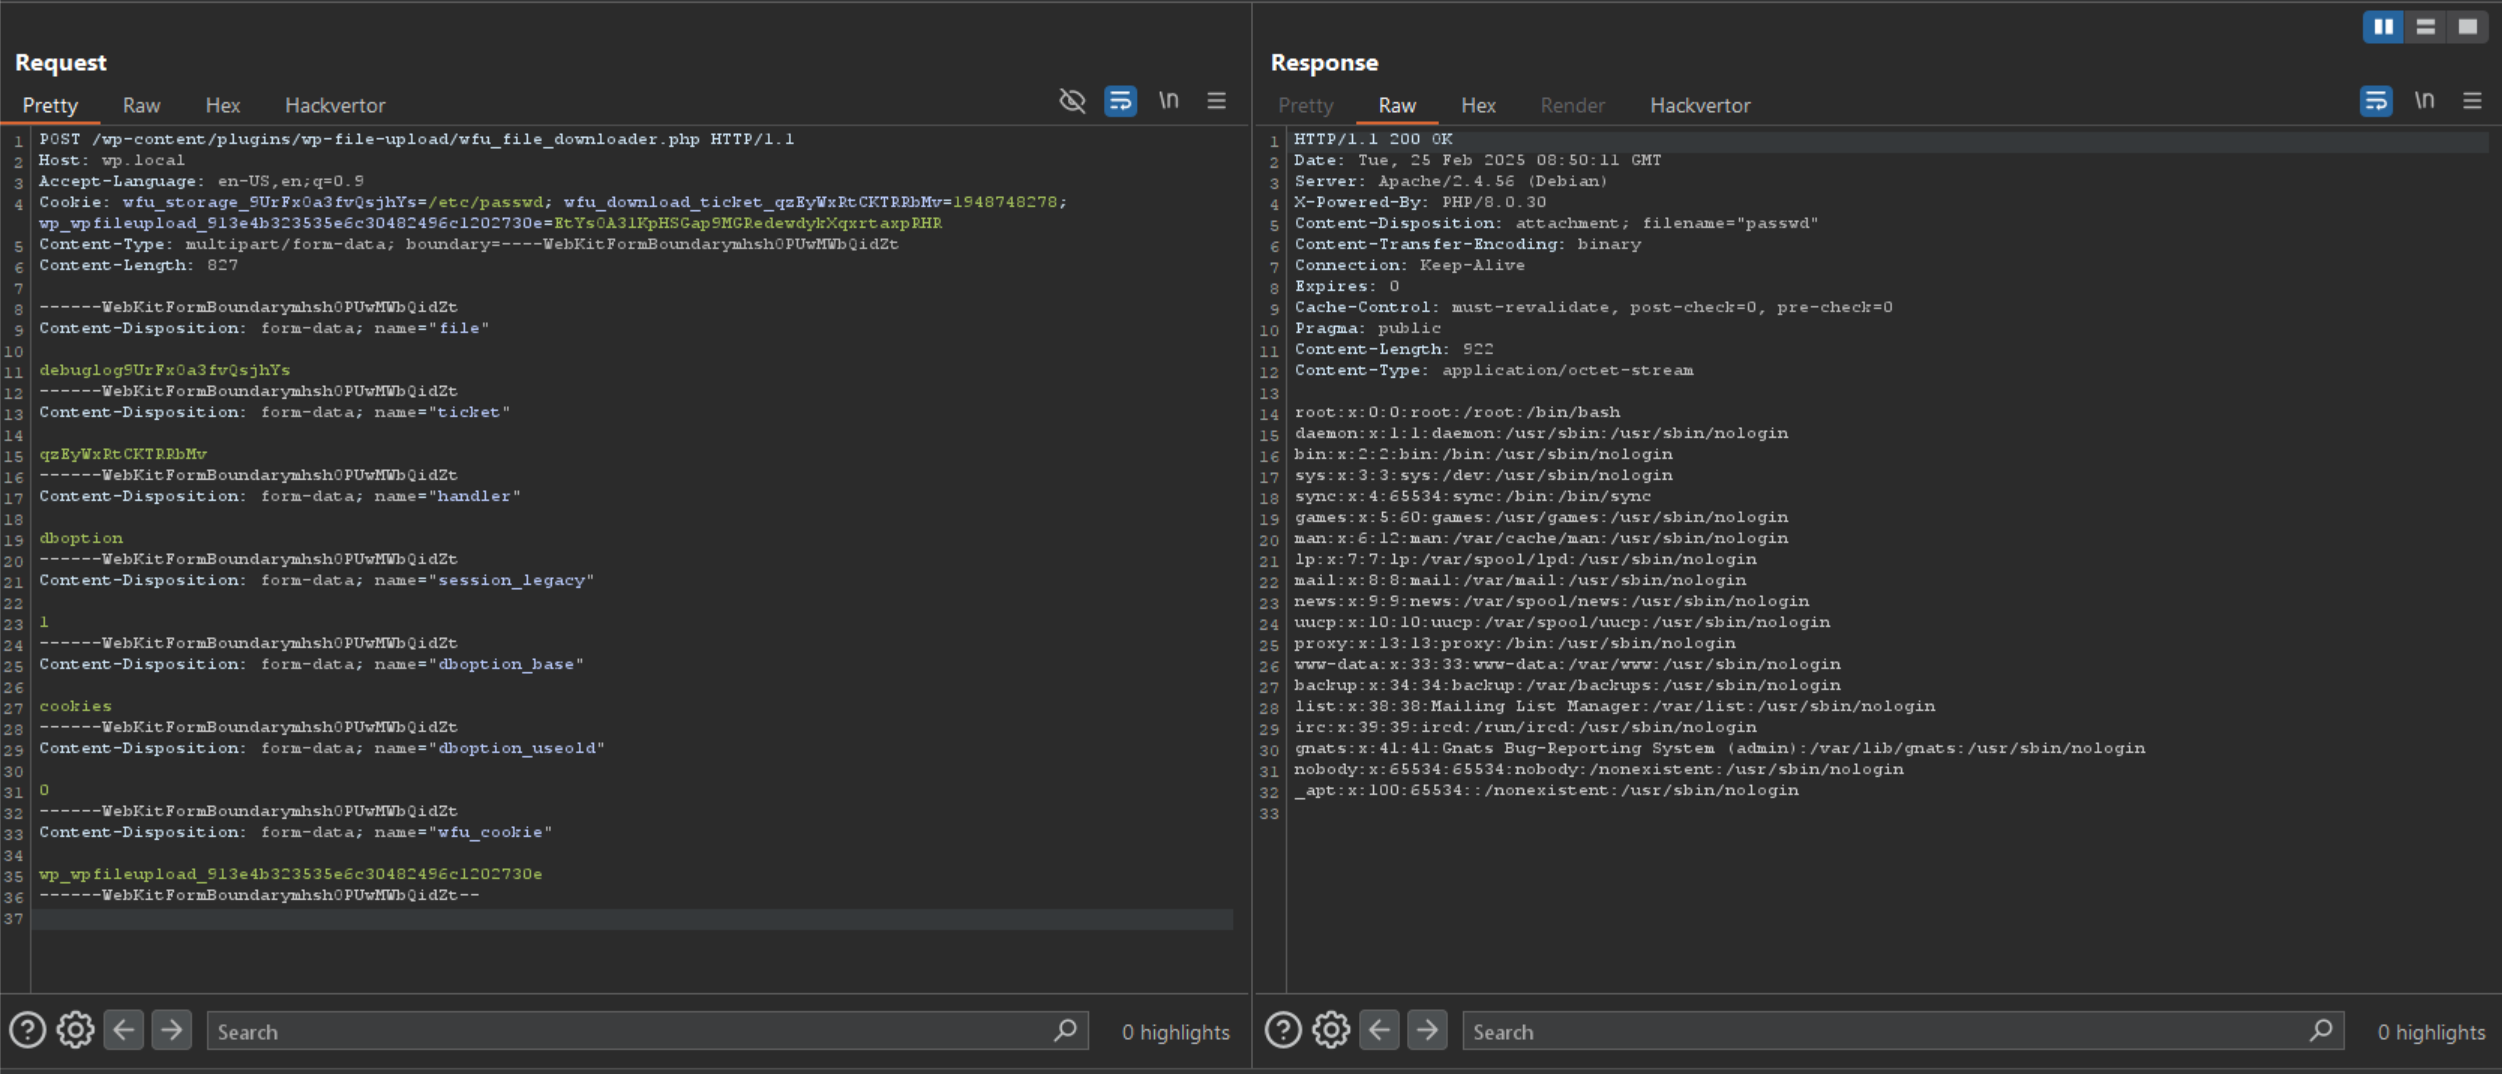Open the Response panel hamburger menu
The height and width of the screenshot is (1074, 2502).
[x=2472, y=101]
